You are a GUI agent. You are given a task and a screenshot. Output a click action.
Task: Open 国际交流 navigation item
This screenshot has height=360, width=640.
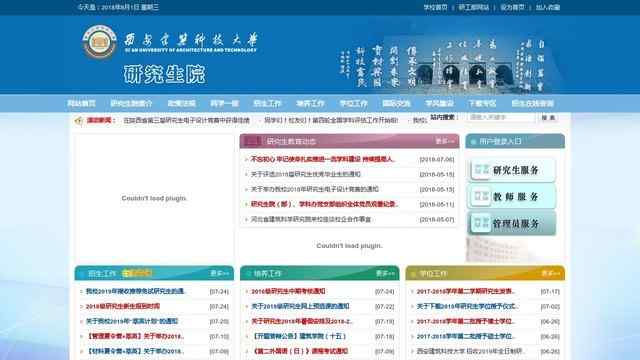396,104
